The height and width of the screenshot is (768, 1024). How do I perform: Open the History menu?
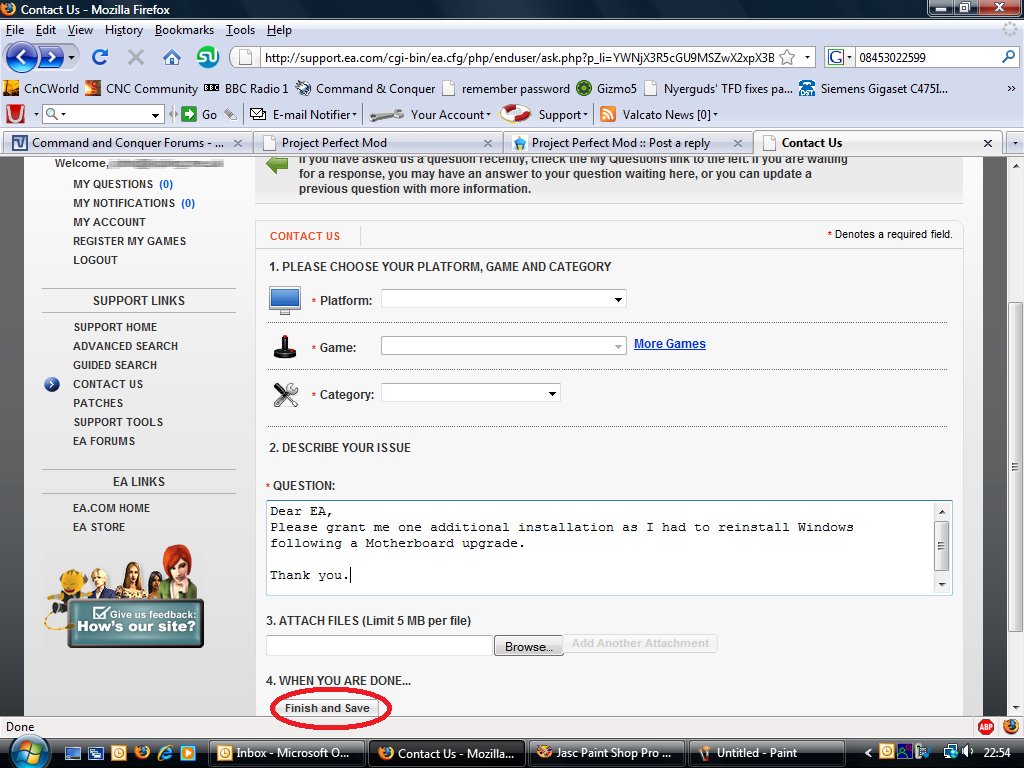123,30
